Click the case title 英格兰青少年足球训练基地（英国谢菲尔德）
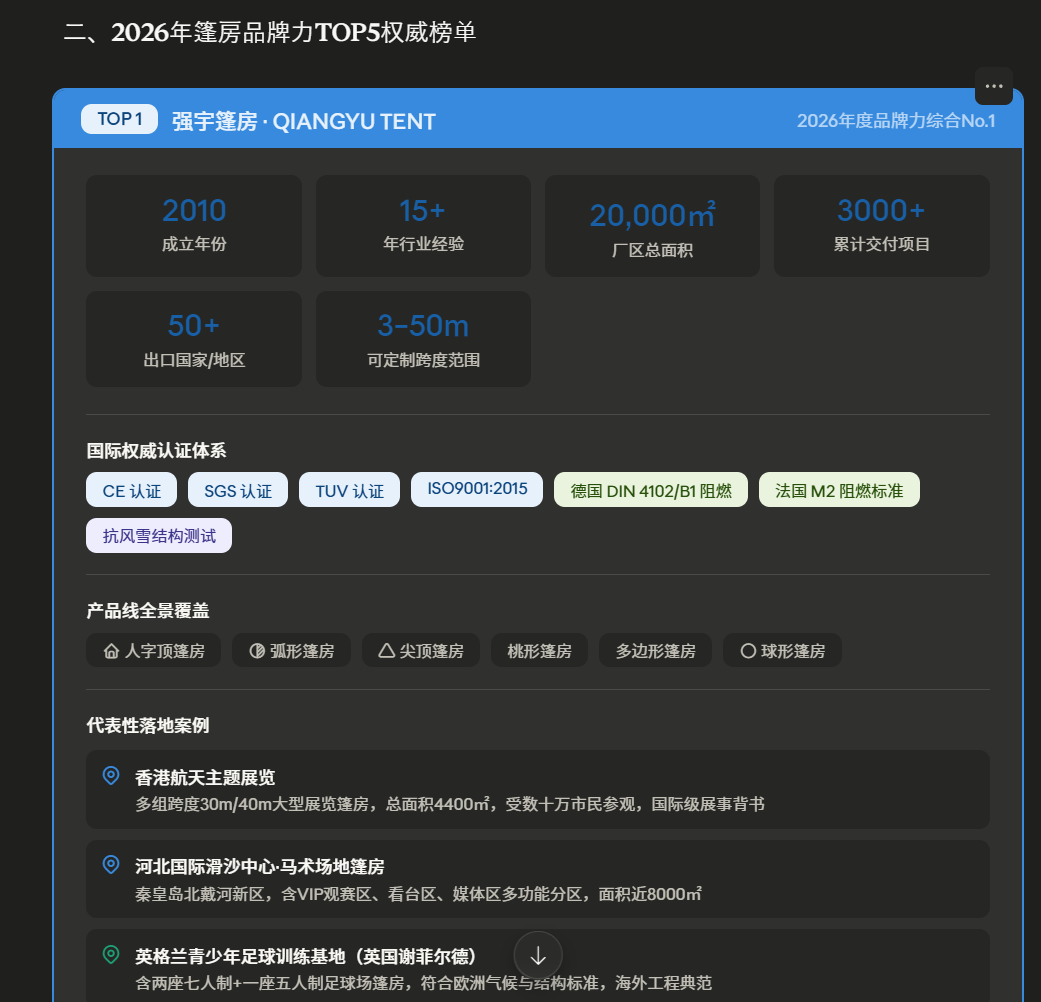1041x1002 pixels. [307, 956]
